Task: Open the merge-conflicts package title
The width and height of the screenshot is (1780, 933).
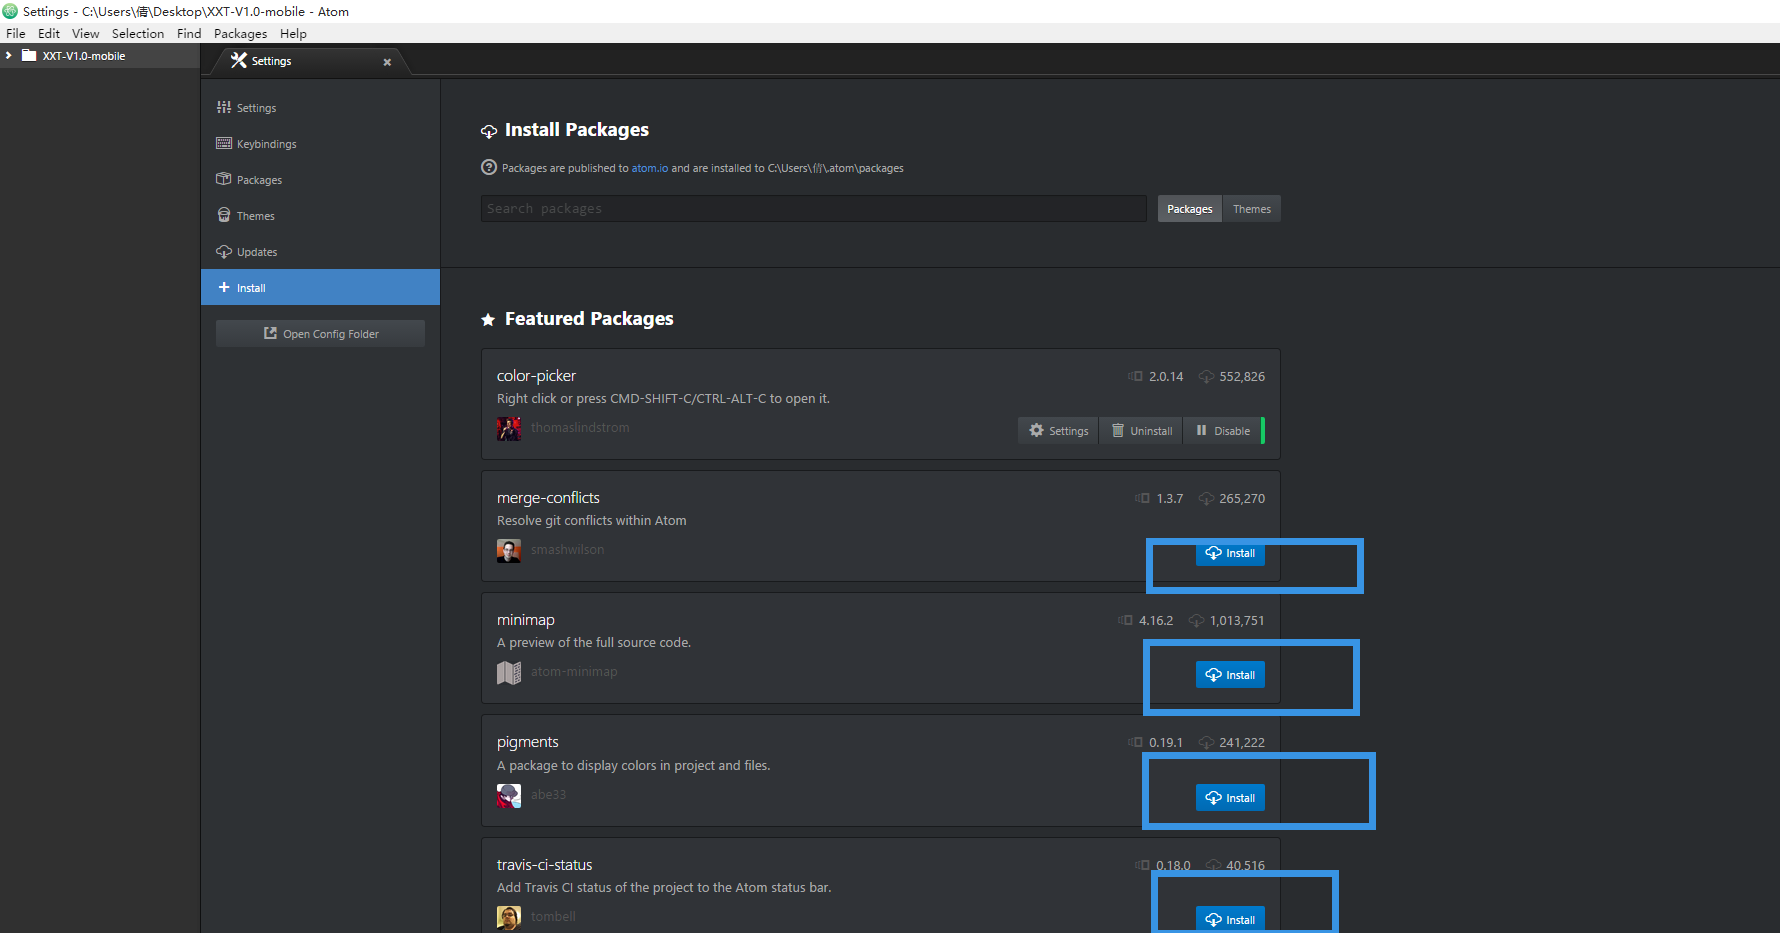Action: click(x=548, y=498)
